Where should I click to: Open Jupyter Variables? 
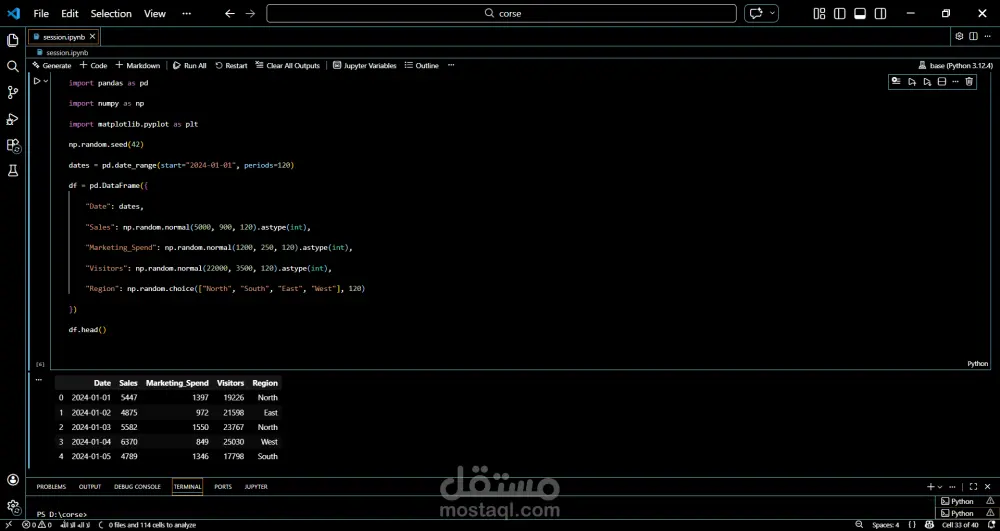tap(365, 65)
